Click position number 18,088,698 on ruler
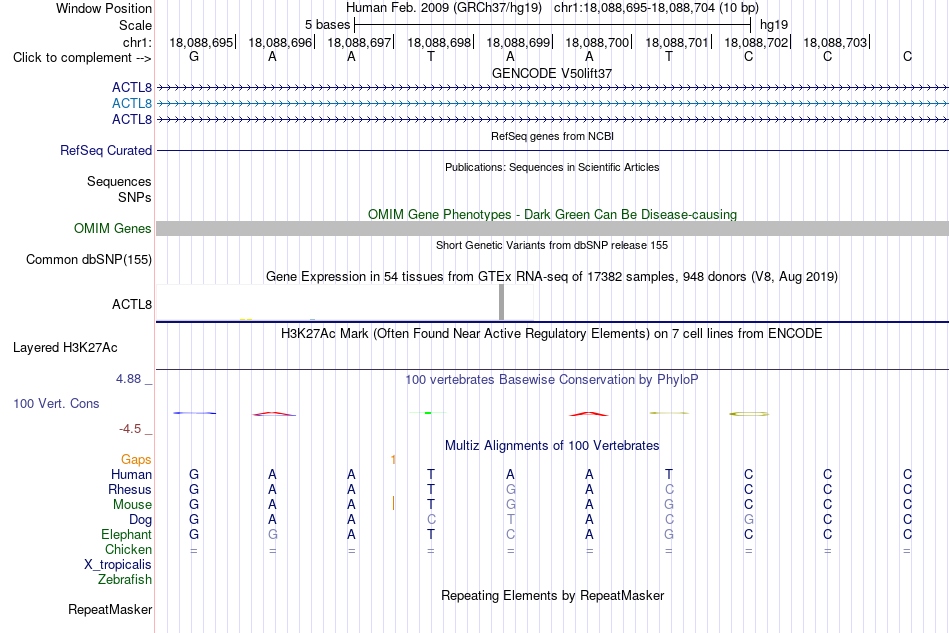This screenshot has width=950, height=633. 439,42
